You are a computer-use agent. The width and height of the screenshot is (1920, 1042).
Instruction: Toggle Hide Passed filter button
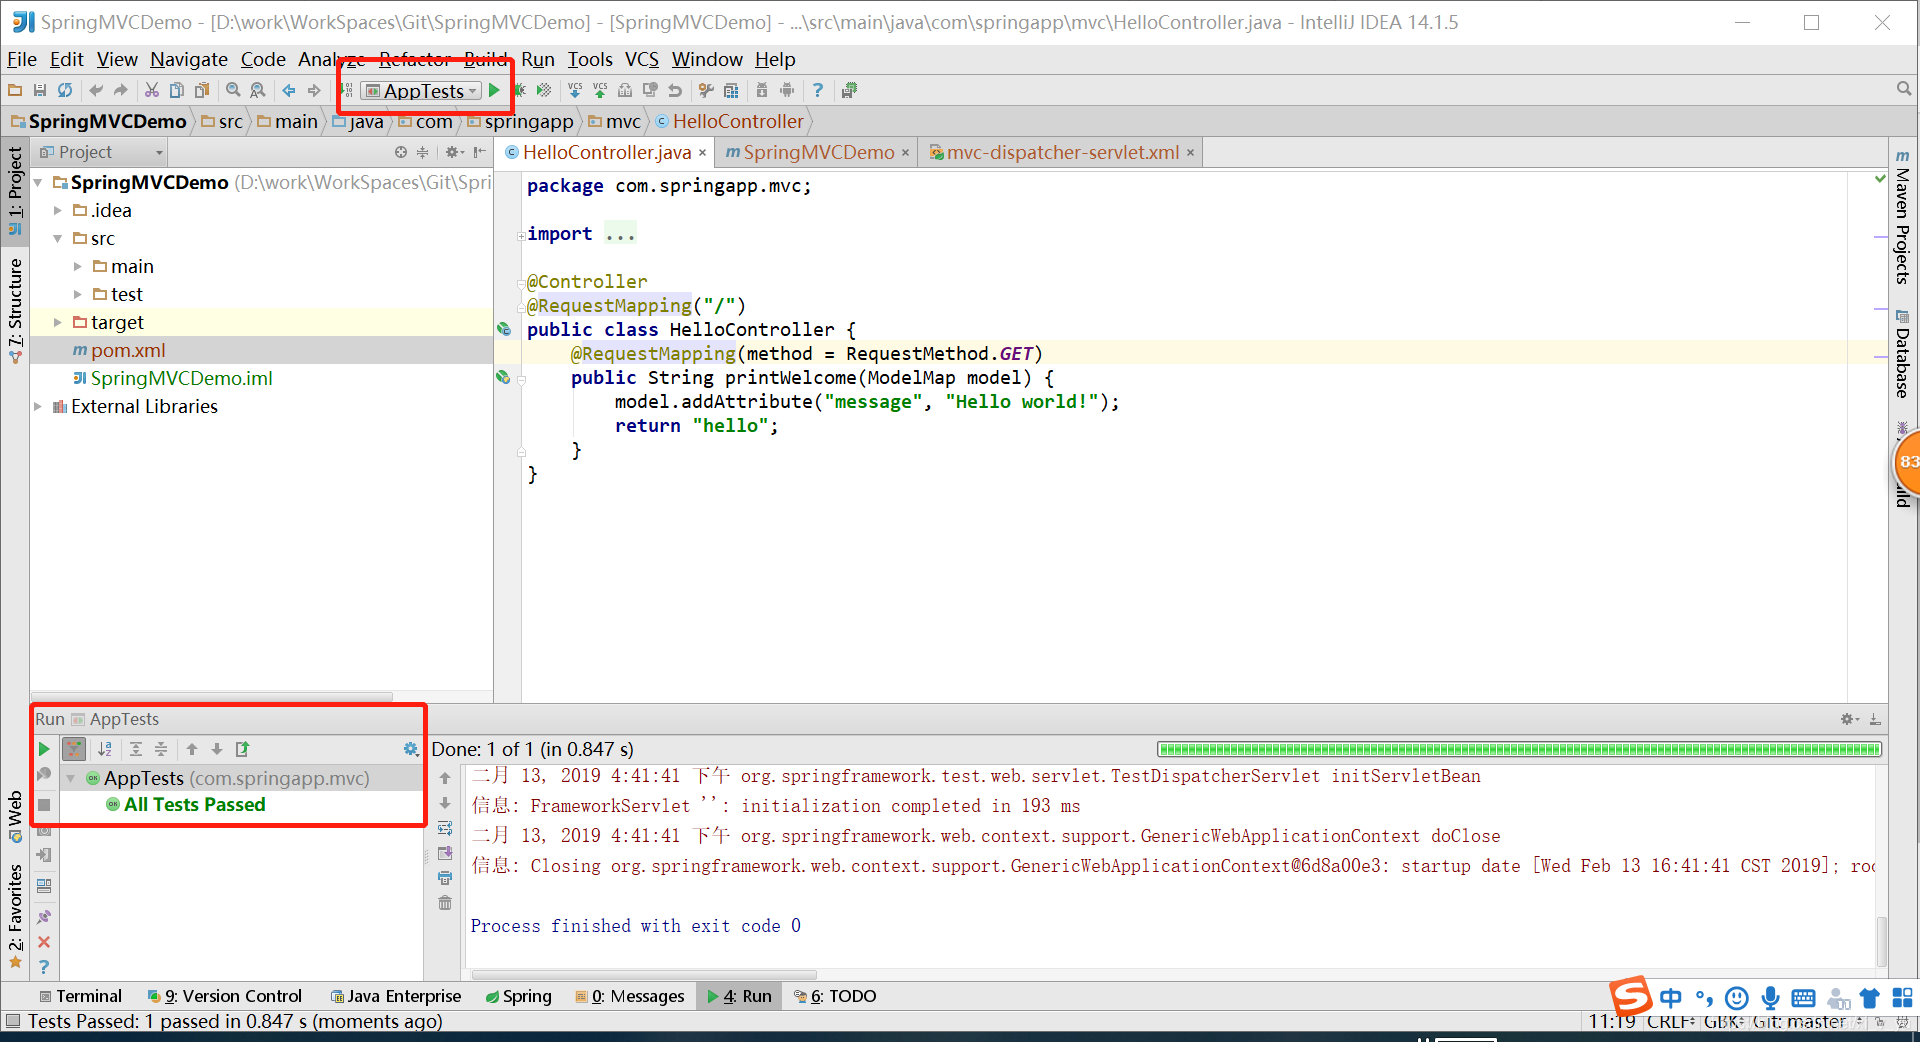click(74, 749)
